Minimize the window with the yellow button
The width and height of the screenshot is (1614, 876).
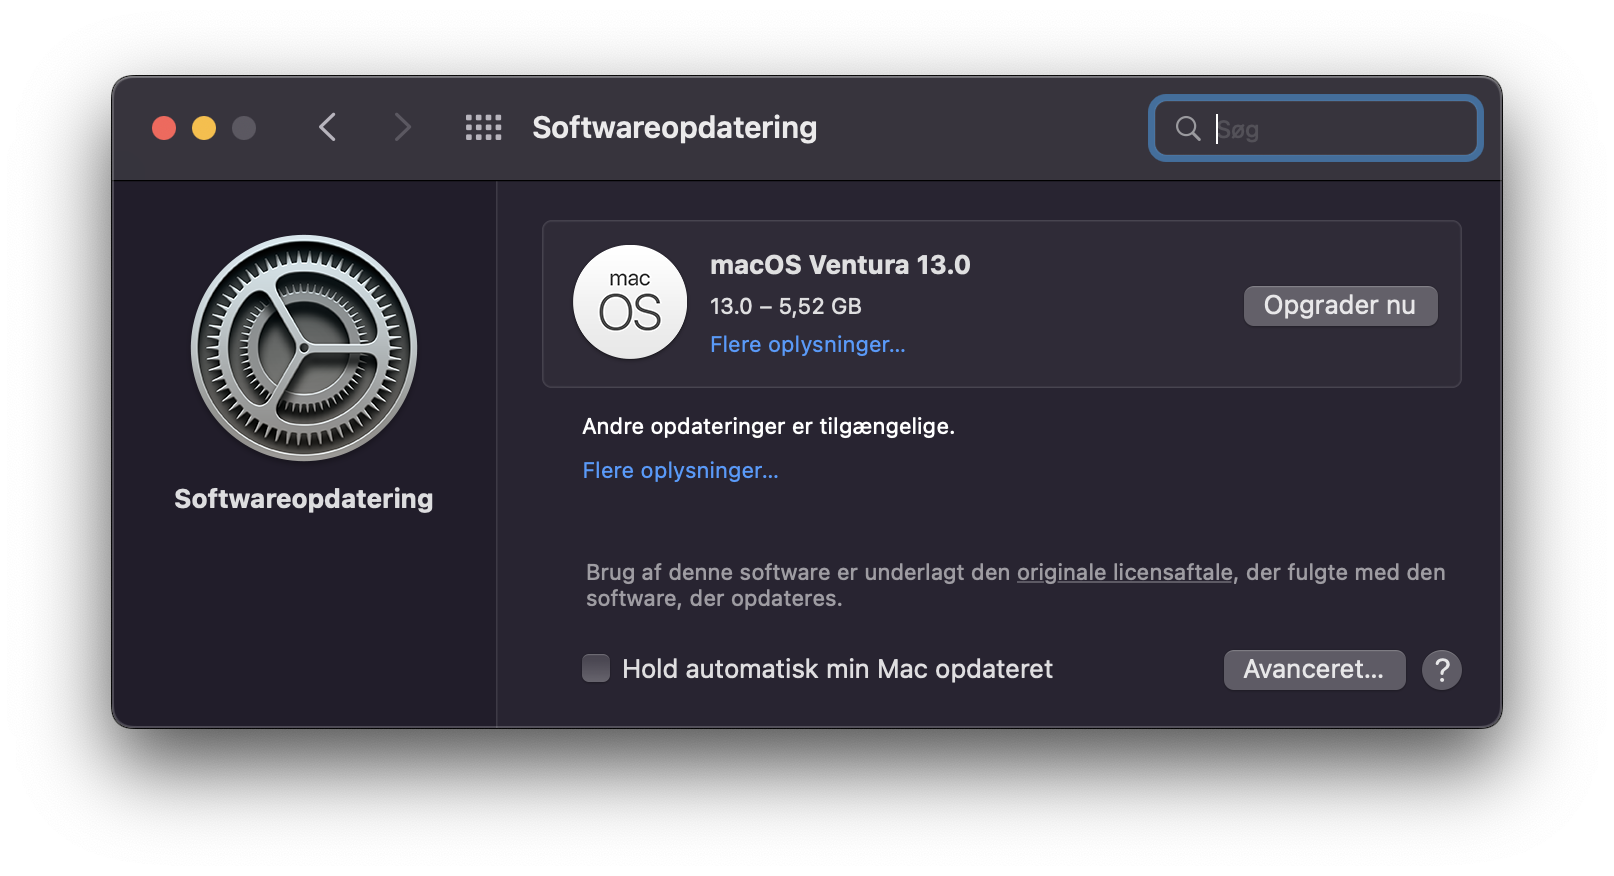tap(204, 128)
